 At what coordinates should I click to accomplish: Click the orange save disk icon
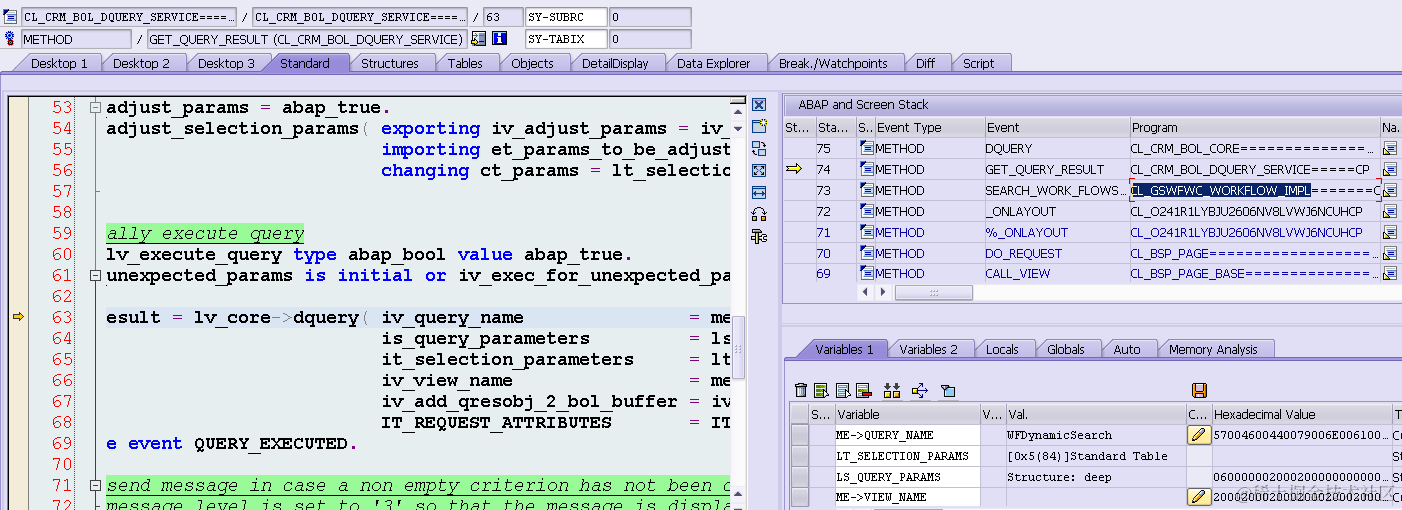[1199, 390]
